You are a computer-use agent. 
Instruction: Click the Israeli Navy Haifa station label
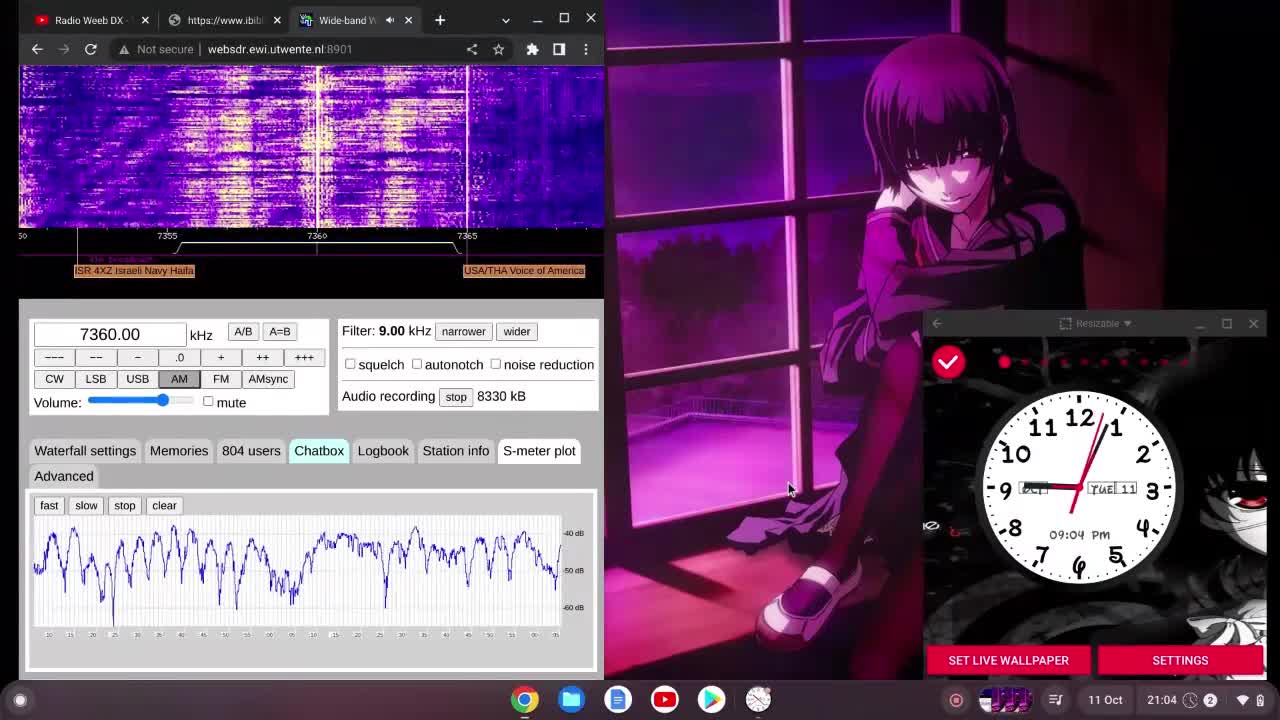(x=135, y=271)
